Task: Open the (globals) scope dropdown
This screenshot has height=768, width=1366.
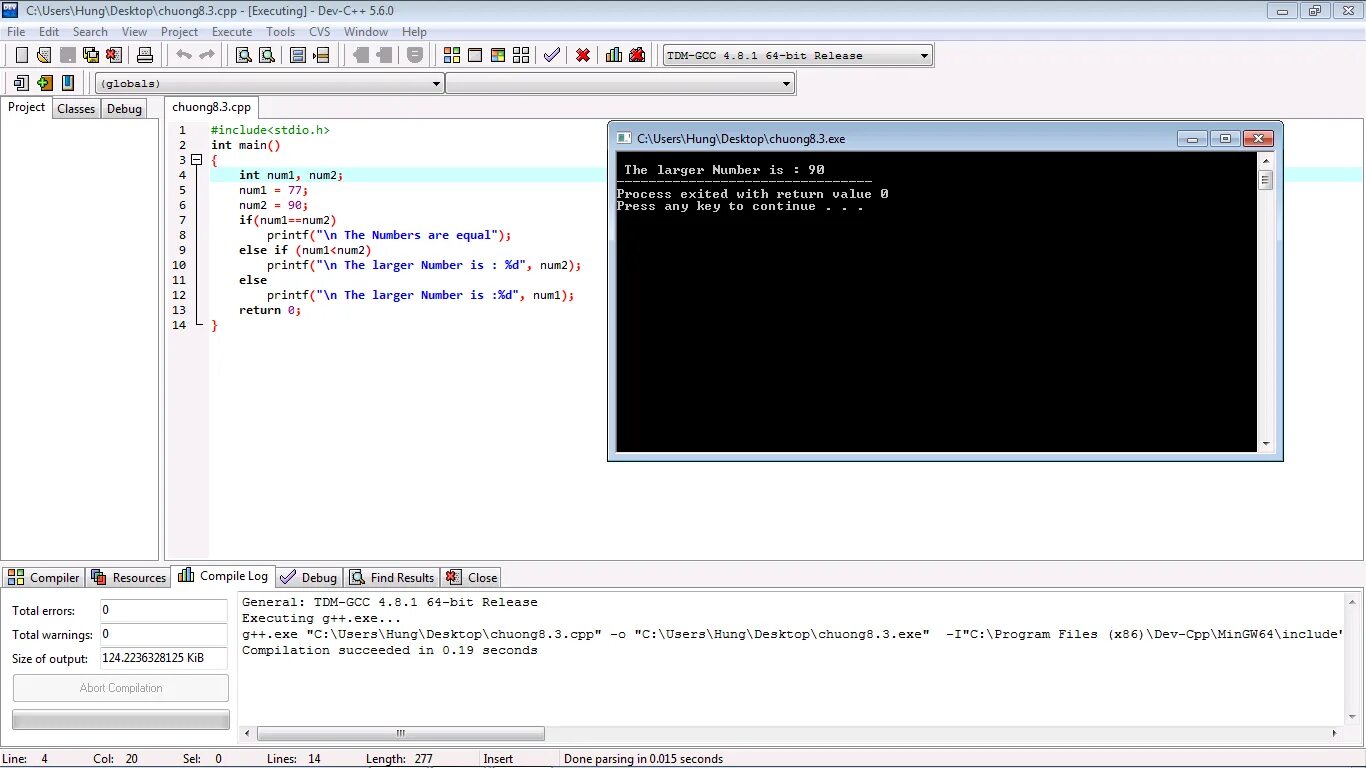Action: point(269,83)
